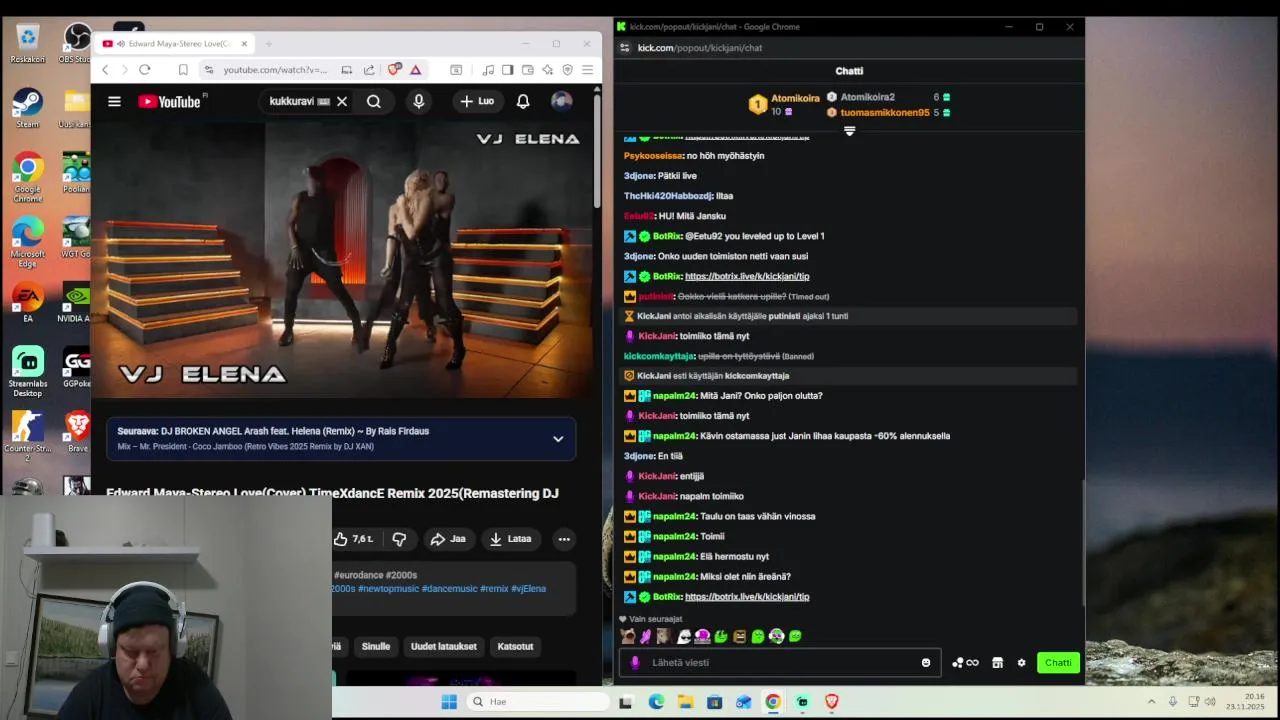The width and height of the screenshot is (1280, 720).
Task: Reload the YouTube page
Action: (145, 69)
